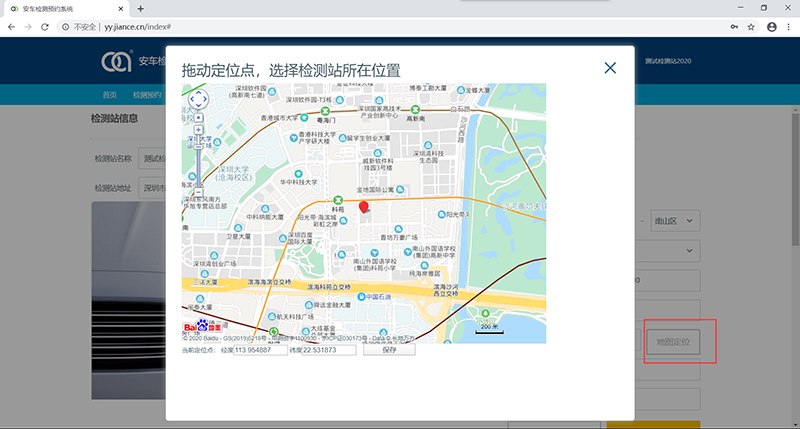Click the 香港城市大学 POI icon

click(304, 117)
